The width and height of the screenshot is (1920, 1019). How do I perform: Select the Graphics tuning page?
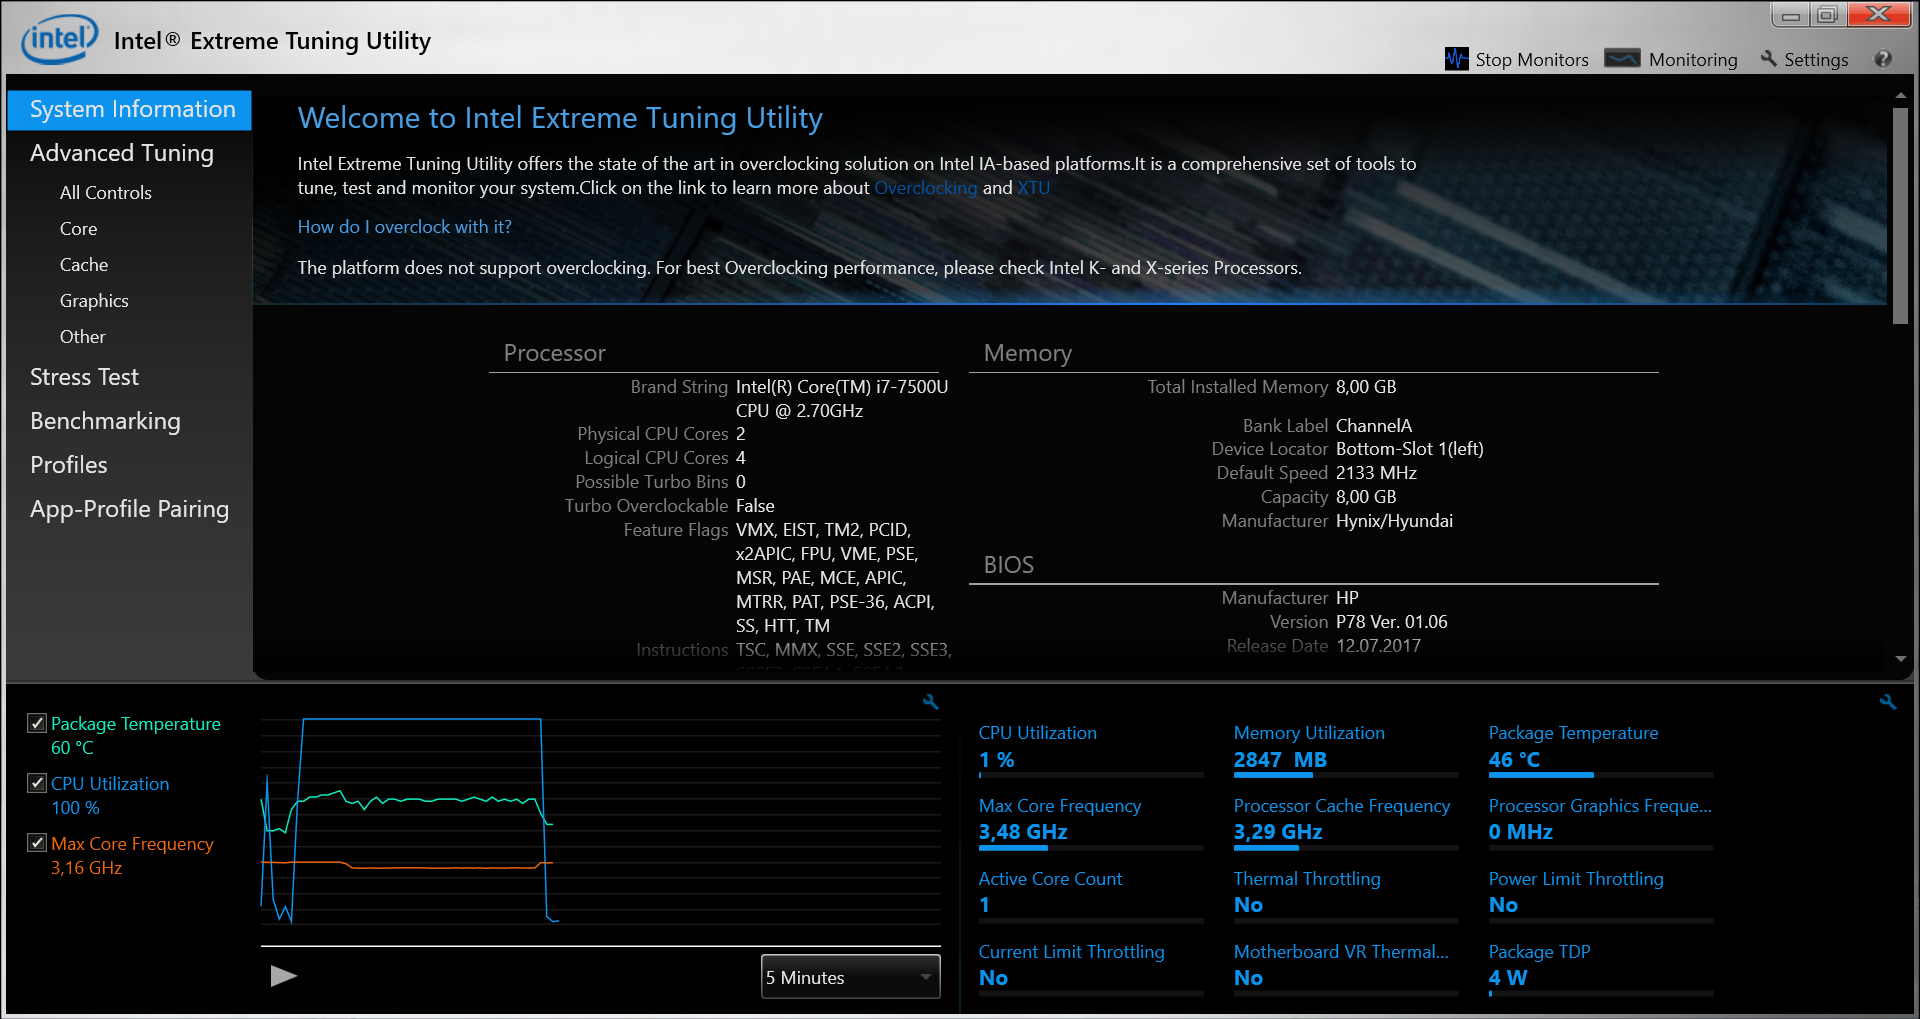coord(94,301)
